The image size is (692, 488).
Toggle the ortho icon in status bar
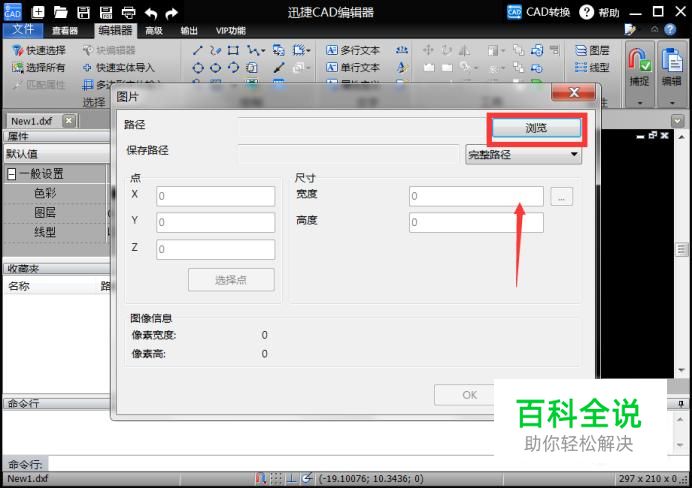pos(292,478)
